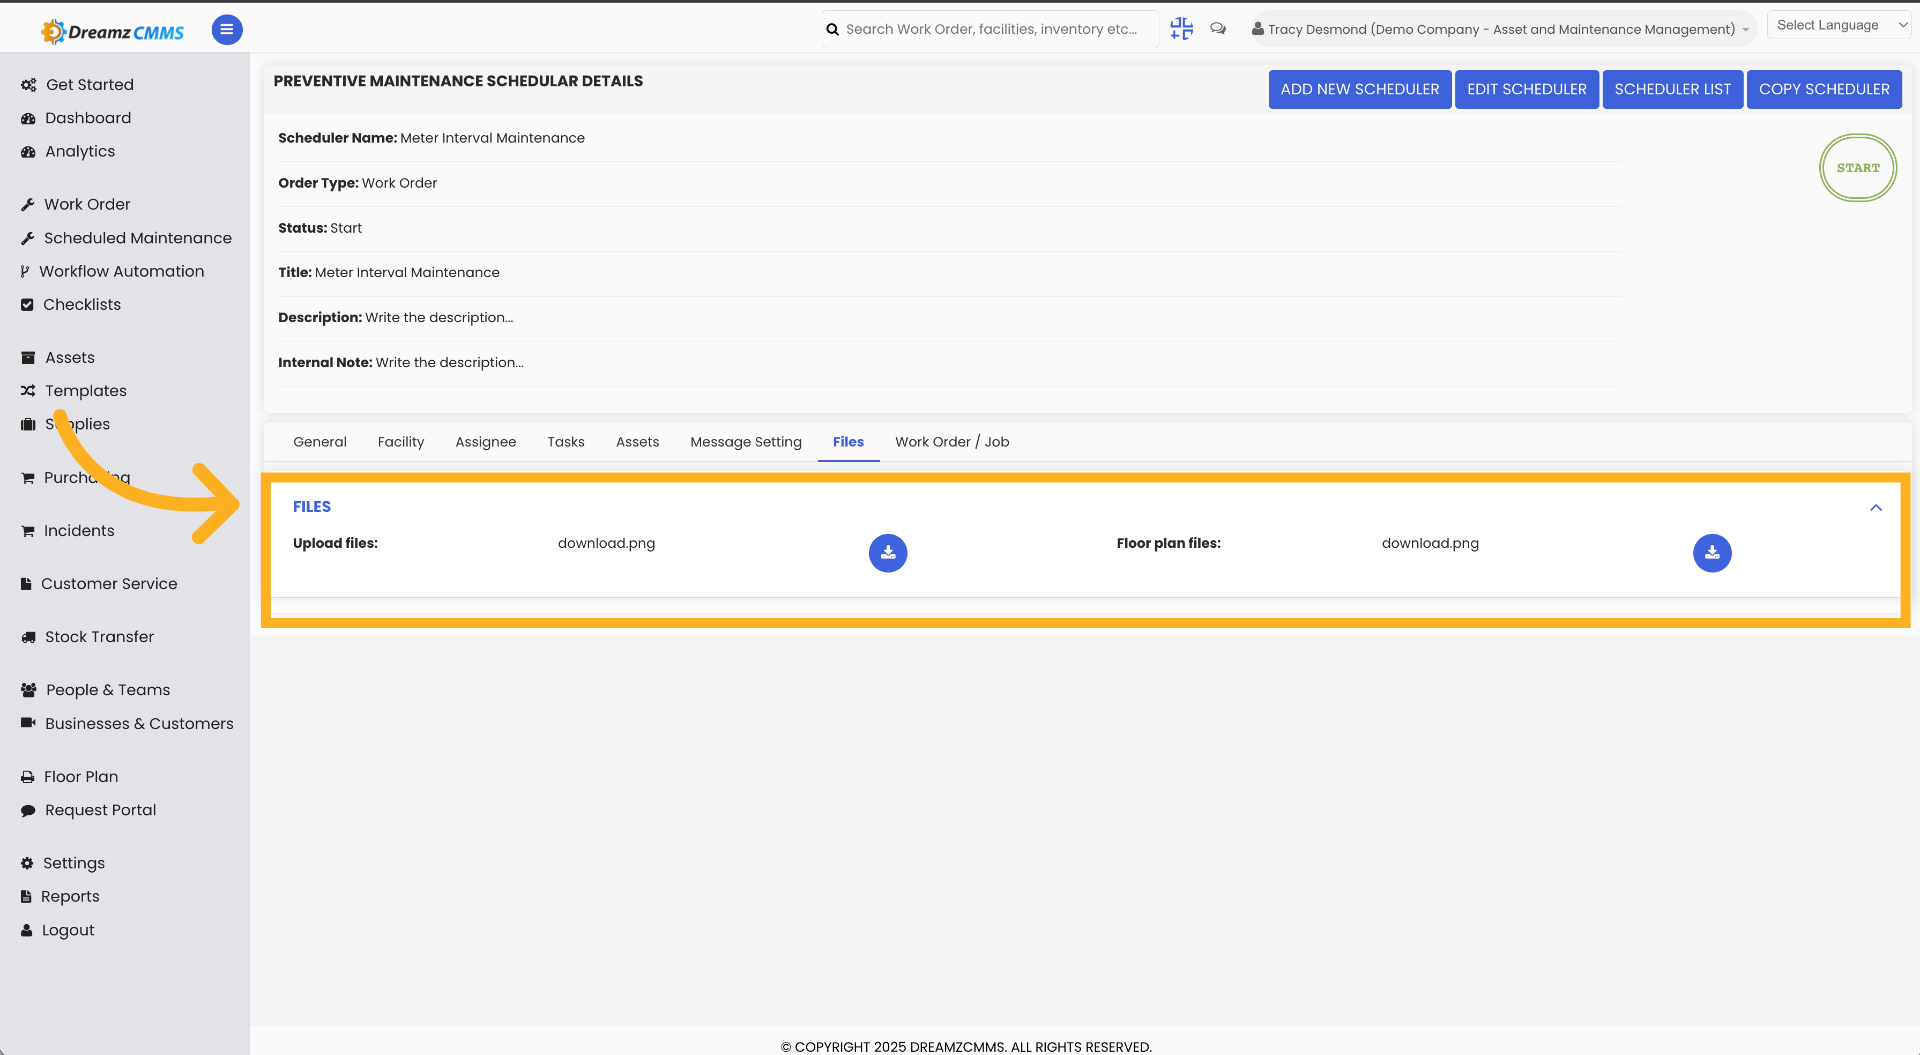Click the global search input field
The image size is (1920, 1055).
pyautogui.click(x=991, y=29)
